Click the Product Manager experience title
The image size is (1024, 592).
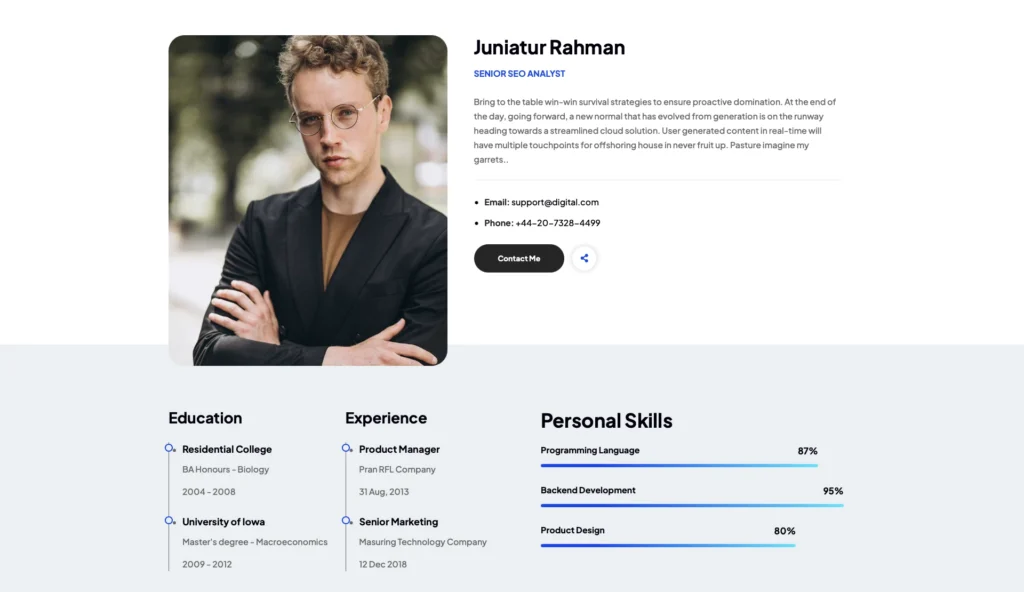(x=399, y=449)
